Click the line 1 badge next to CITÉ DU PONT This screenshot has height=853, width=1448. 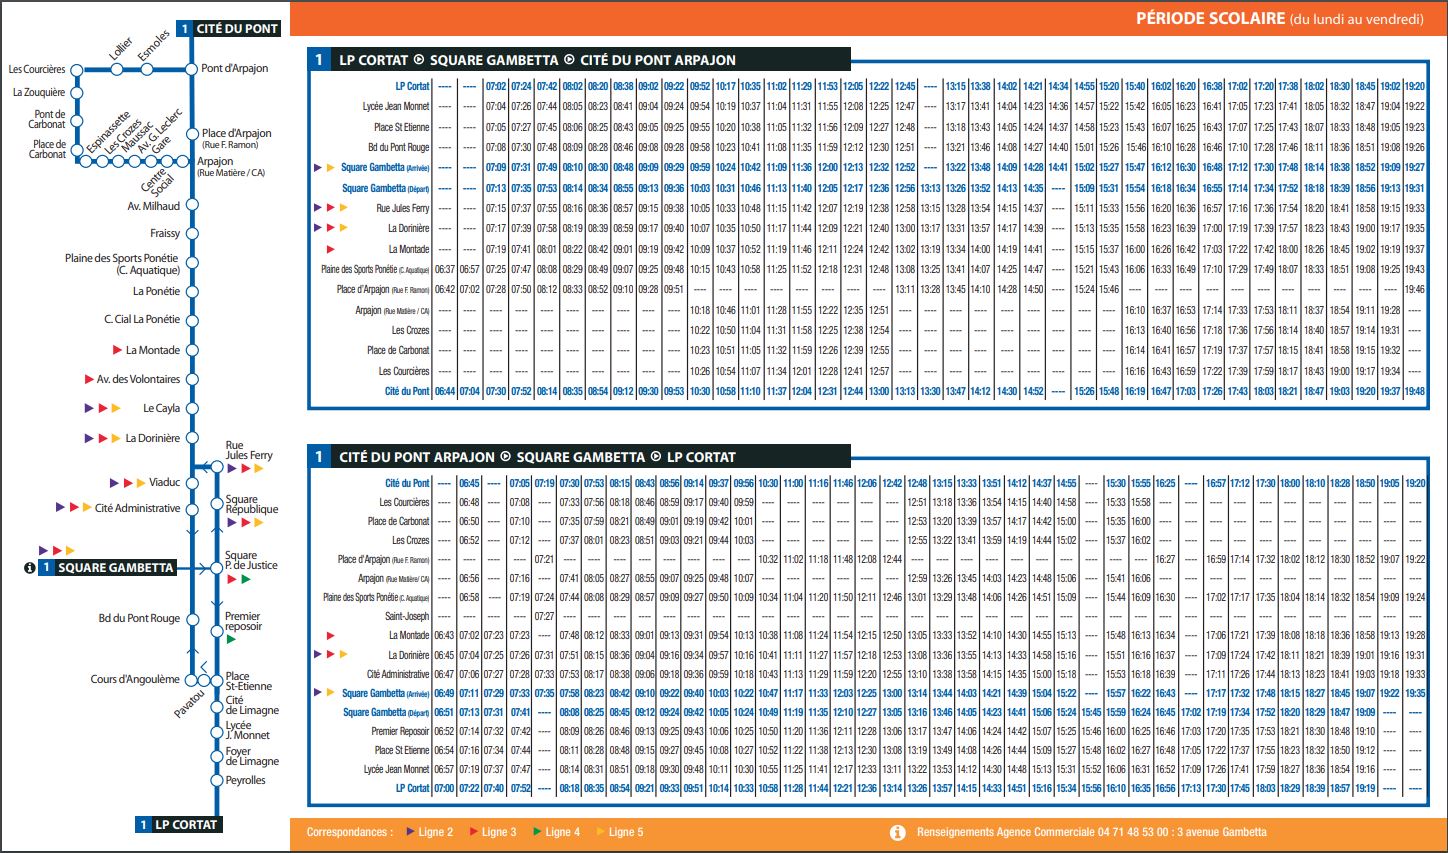[x=184, y=29]
